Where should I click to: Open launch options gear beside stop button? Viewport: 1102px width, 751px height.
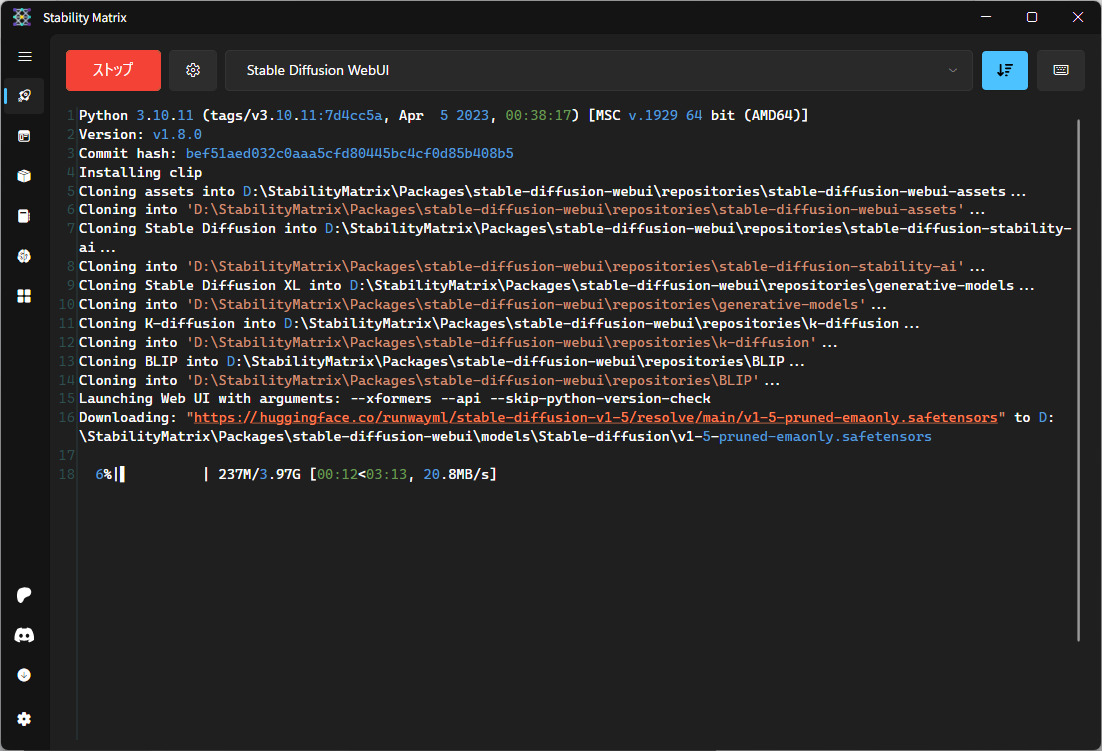click(193, 71)
